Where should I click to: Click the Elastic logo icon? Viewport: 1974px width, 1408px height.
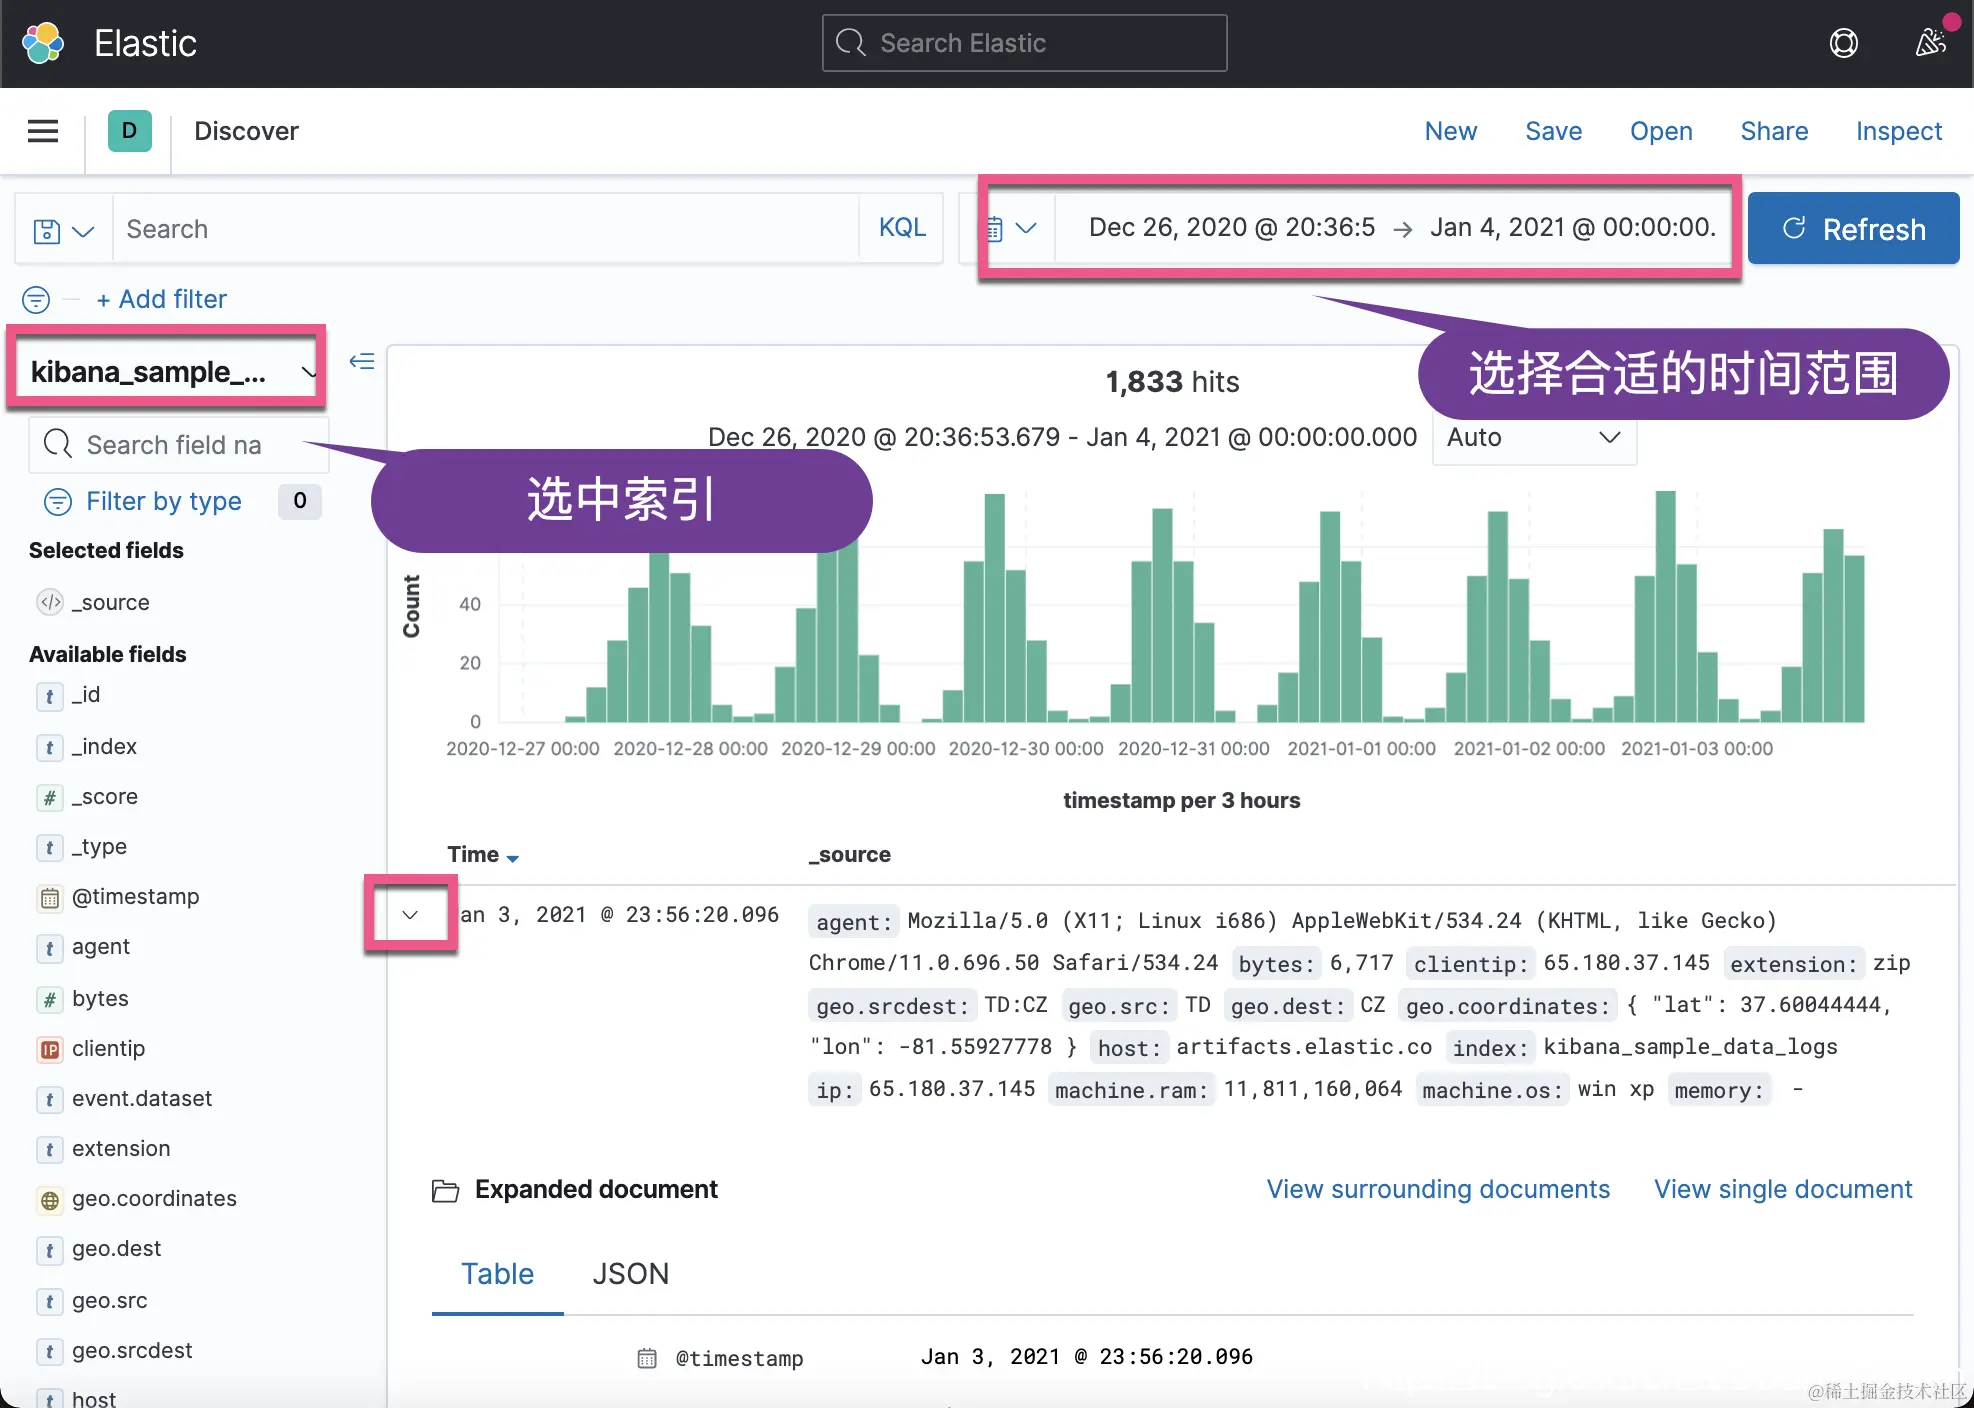[x=42, y=43]
